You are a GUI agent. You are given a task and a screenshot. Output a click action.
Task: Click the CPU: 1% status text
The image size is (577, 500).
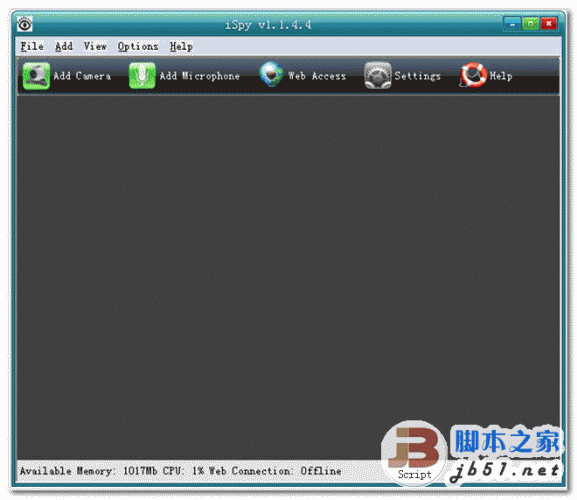(x=183, y=471)
